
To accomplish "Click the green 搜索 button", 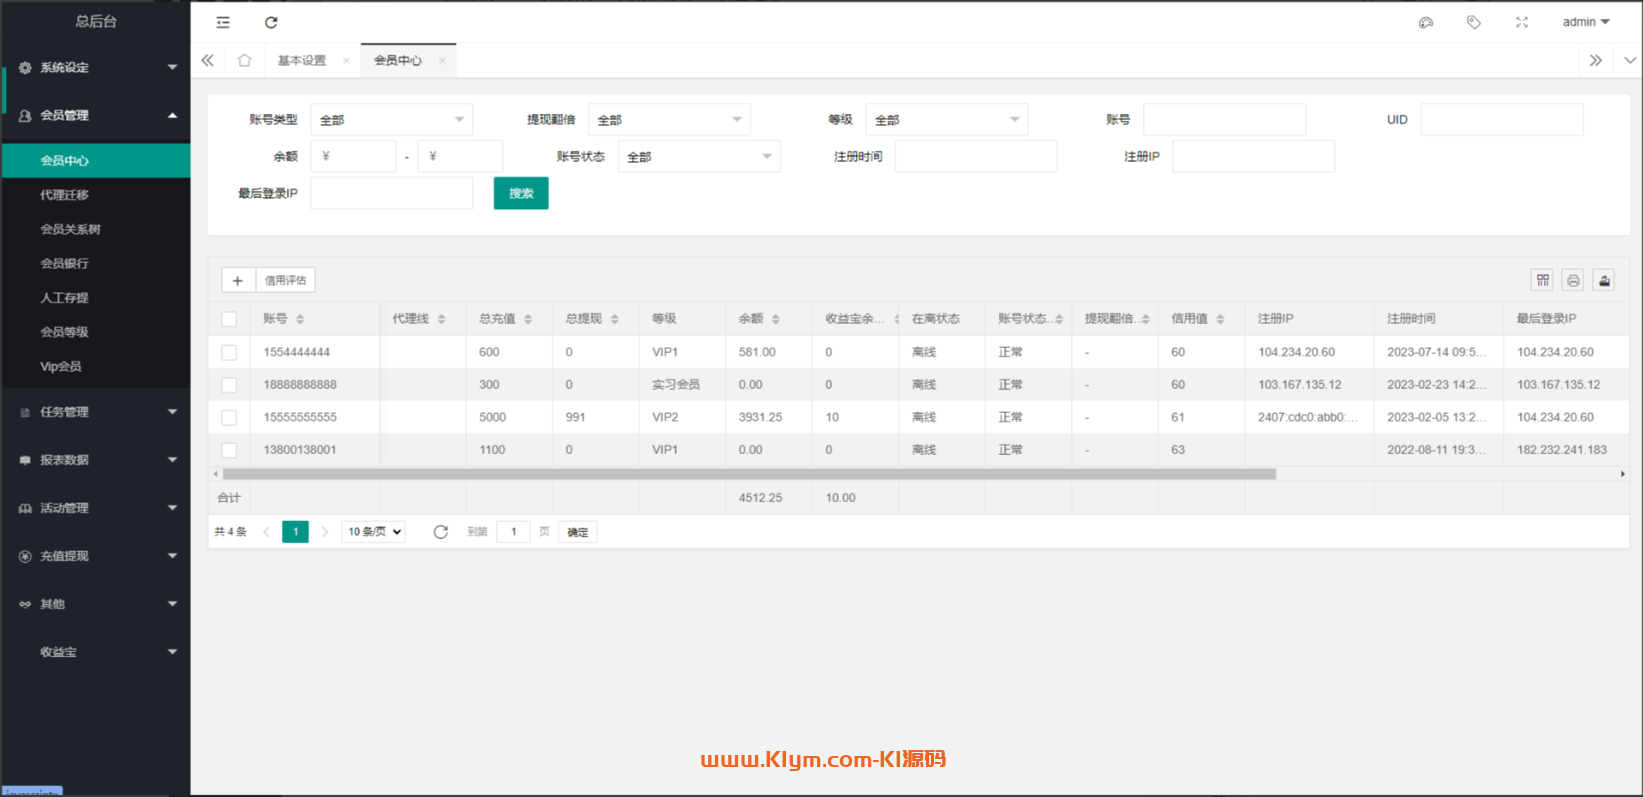I will point(521,193).
